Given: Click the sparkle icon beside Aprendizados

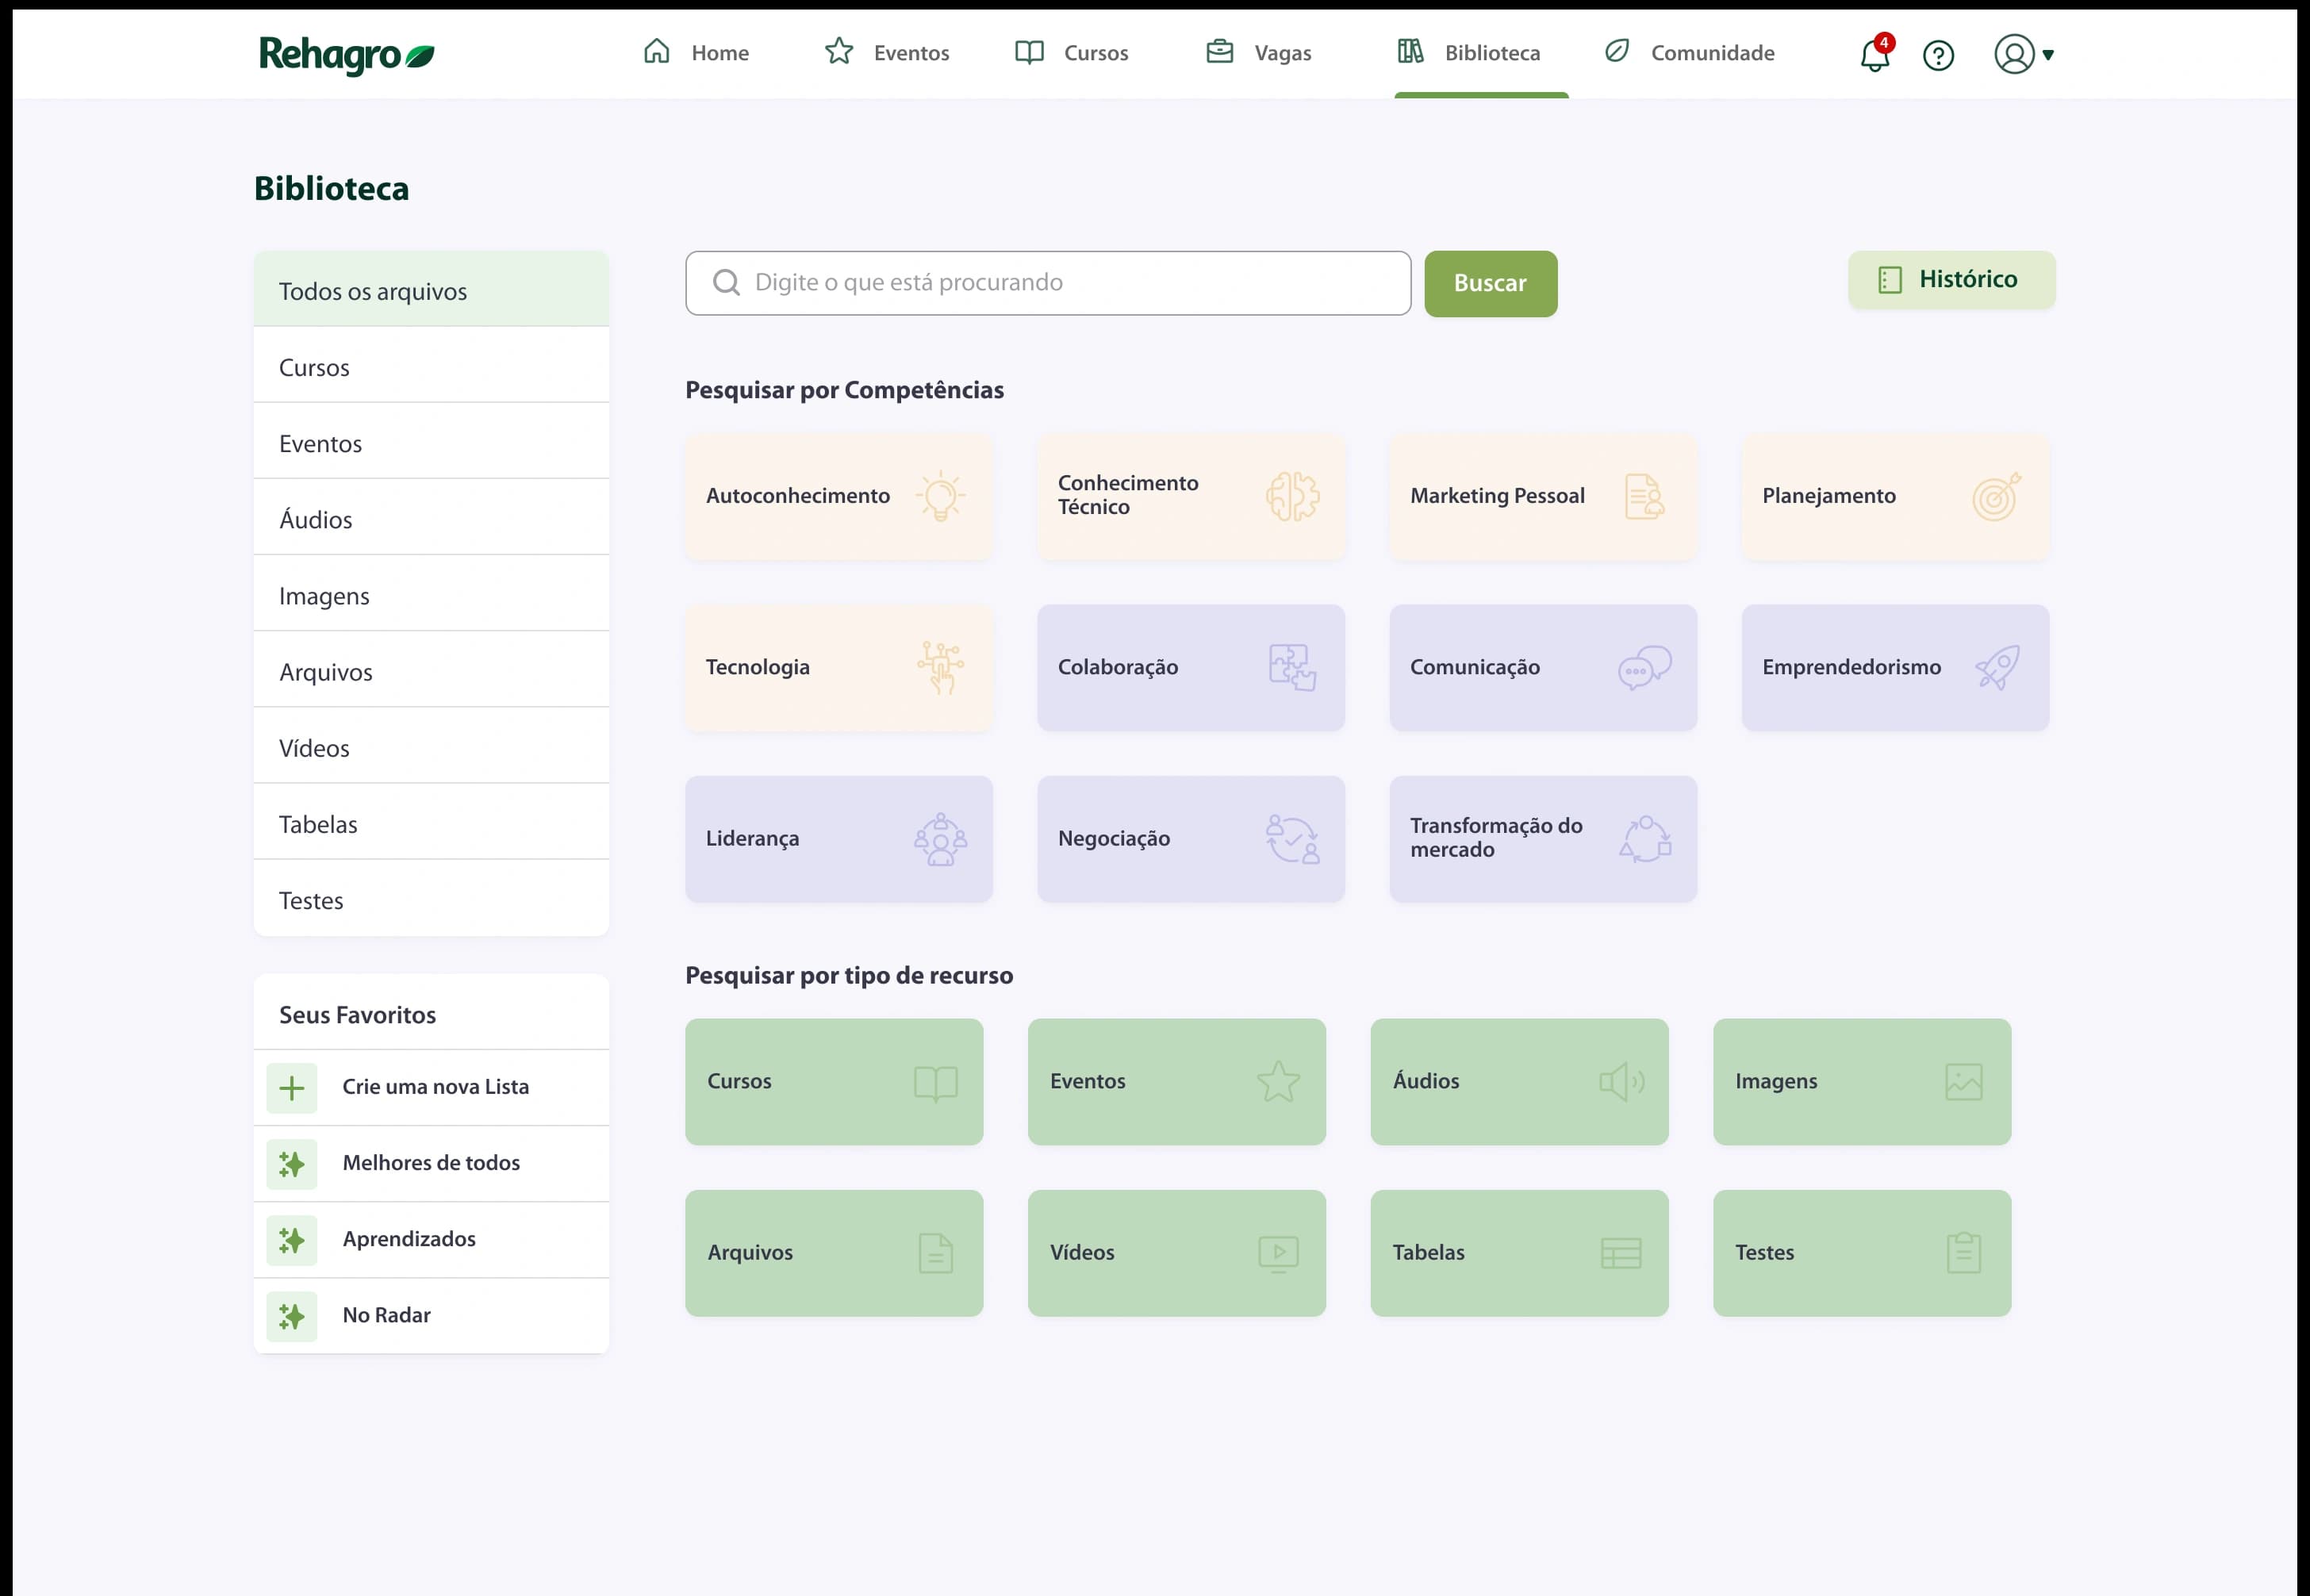Looking at the screenshot, I should coord(291,1239).
